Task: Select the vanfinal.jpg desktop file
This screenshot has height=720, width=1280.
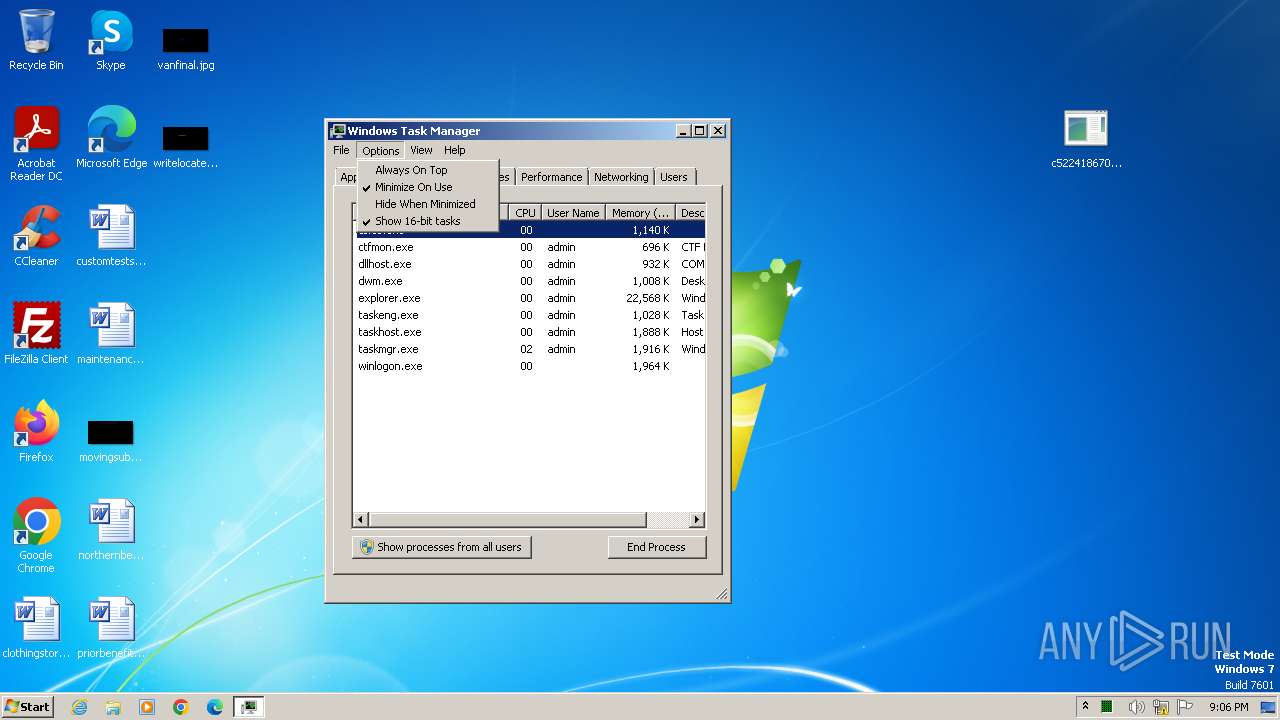Action: [x=186, y=48]
